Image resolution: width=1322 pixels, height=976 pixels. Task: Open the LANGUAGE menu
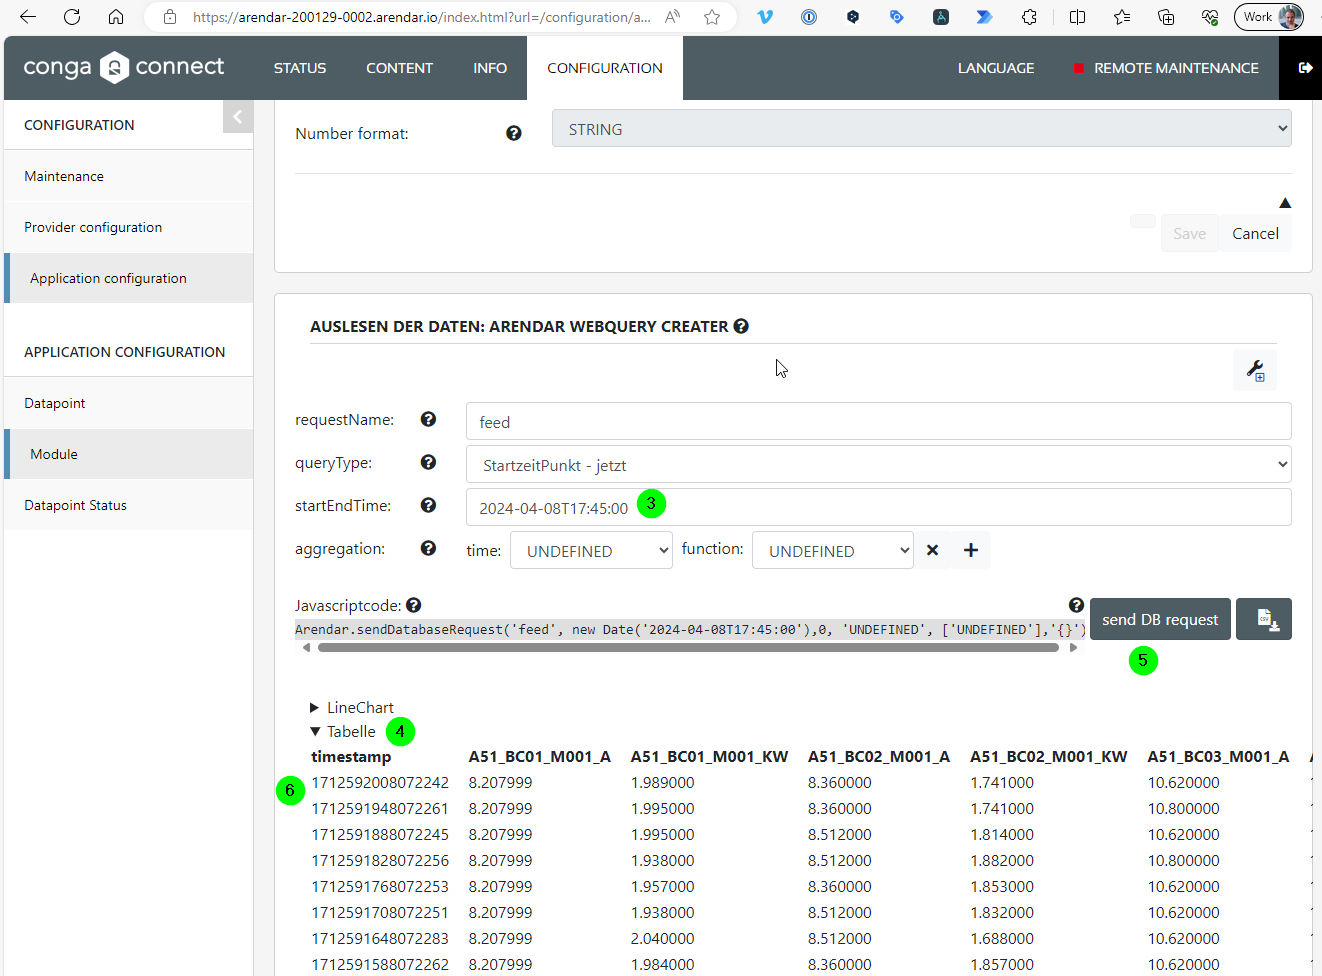point(996,68)
